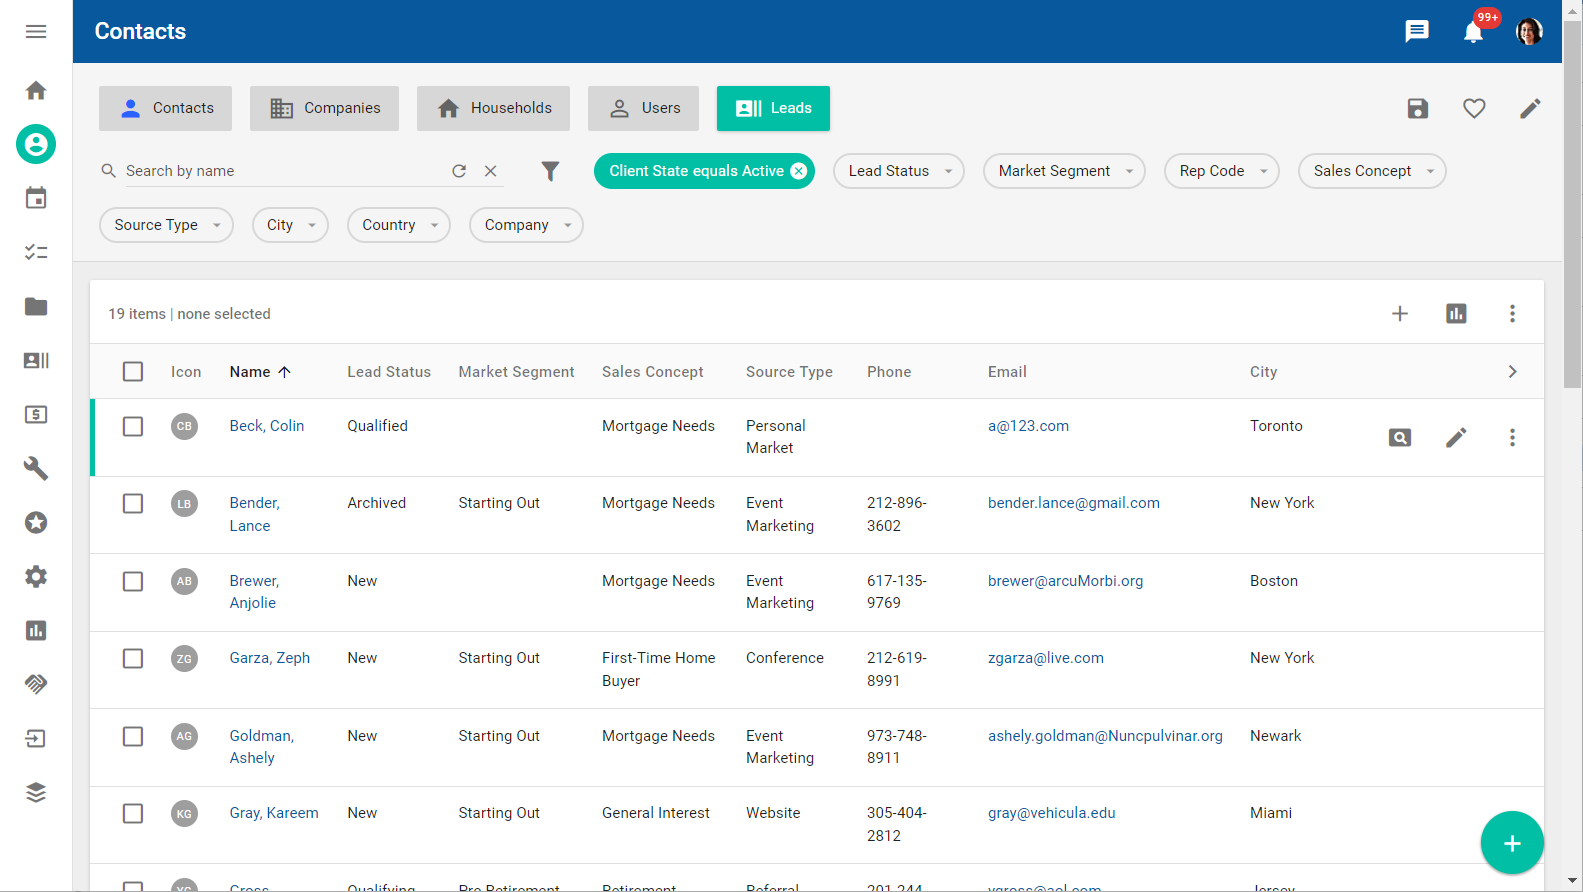Select the checkbox for Garza, Zeph

click(x=133, y=659)
